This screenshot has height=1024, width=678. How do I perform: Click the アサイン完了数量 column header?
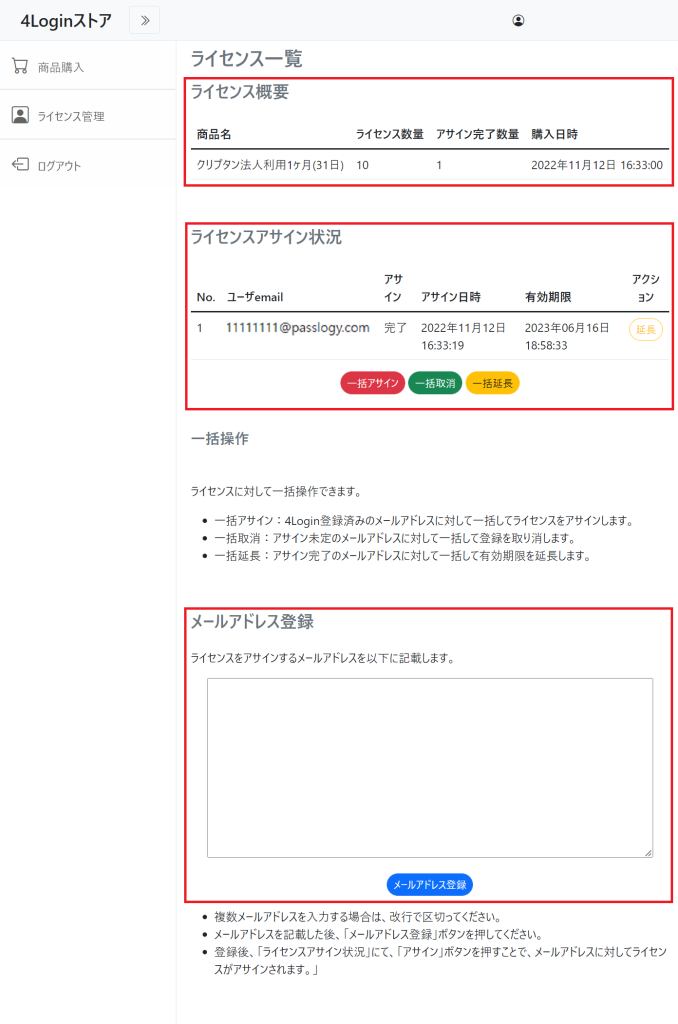point(477,135)
